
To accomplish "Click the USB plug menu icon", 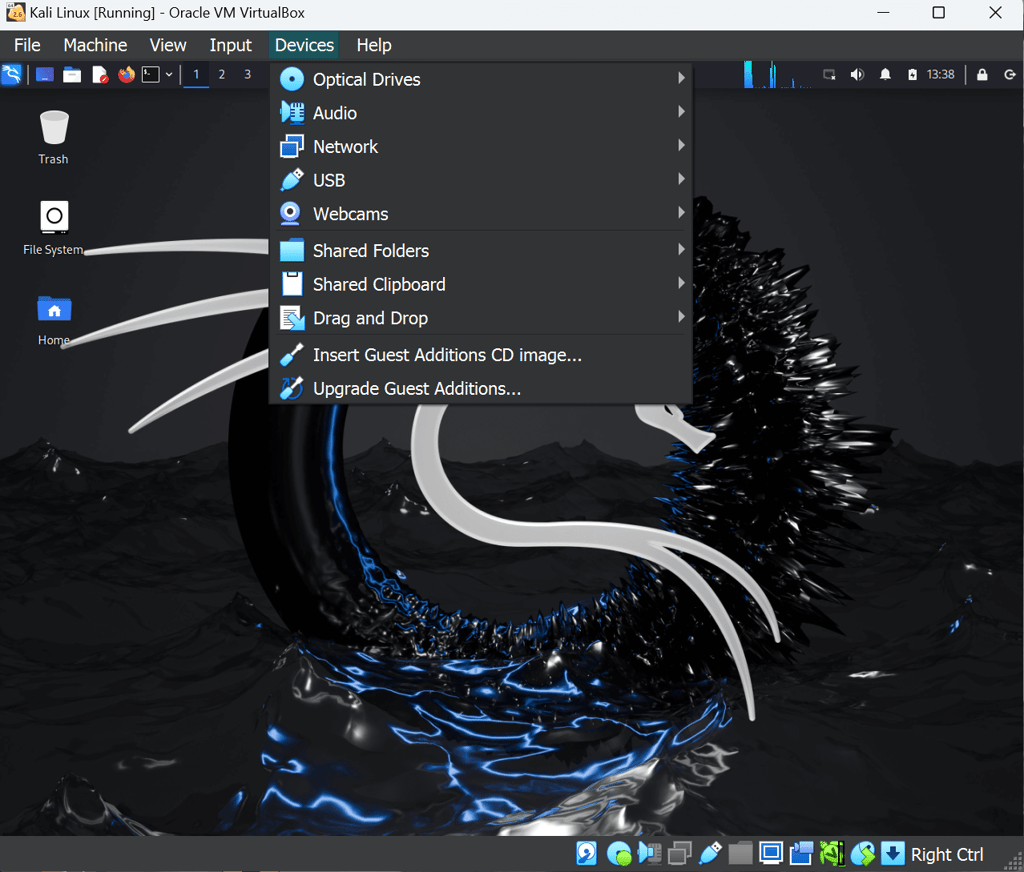I will click(x=292, y=180).
